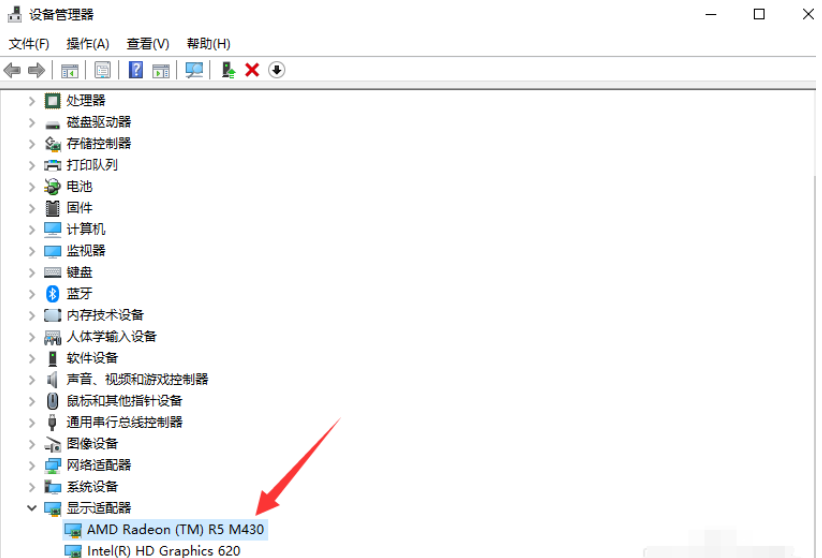
Task: Click the blue help question mark icon
Action: click(136, 70)
